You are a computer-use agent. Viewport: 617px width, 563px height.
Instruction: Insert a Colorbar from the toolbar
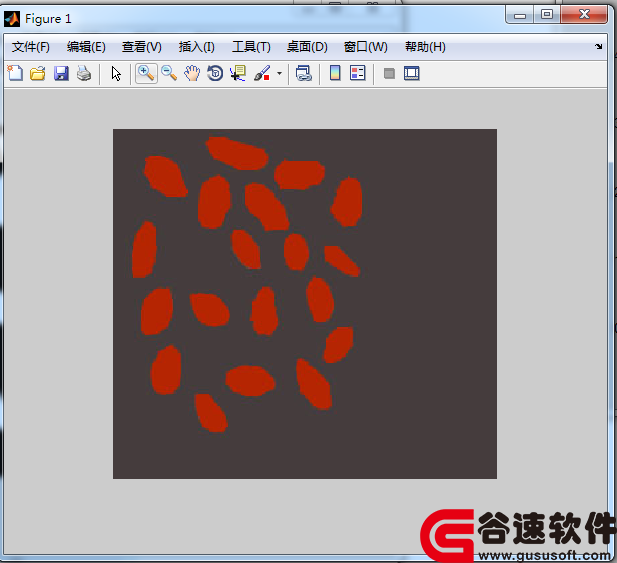click(x=335, y=73)
